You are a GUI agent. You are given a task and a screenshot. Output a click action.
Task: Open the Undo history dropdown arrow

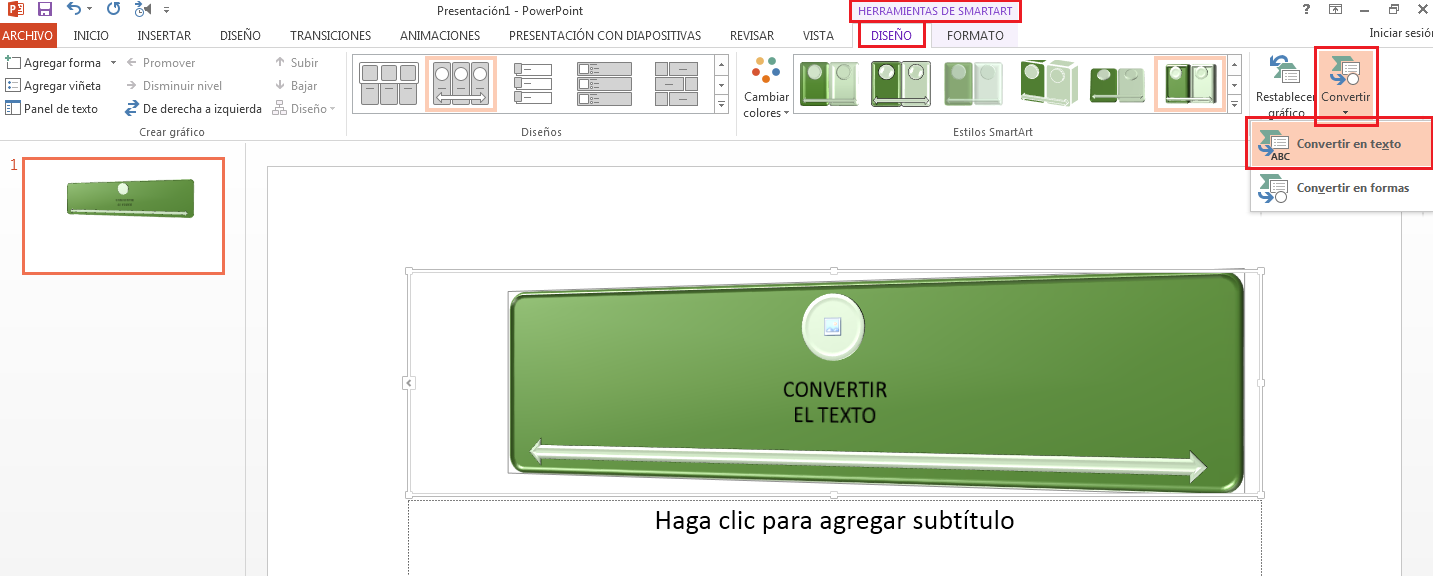tap(90, 10)
